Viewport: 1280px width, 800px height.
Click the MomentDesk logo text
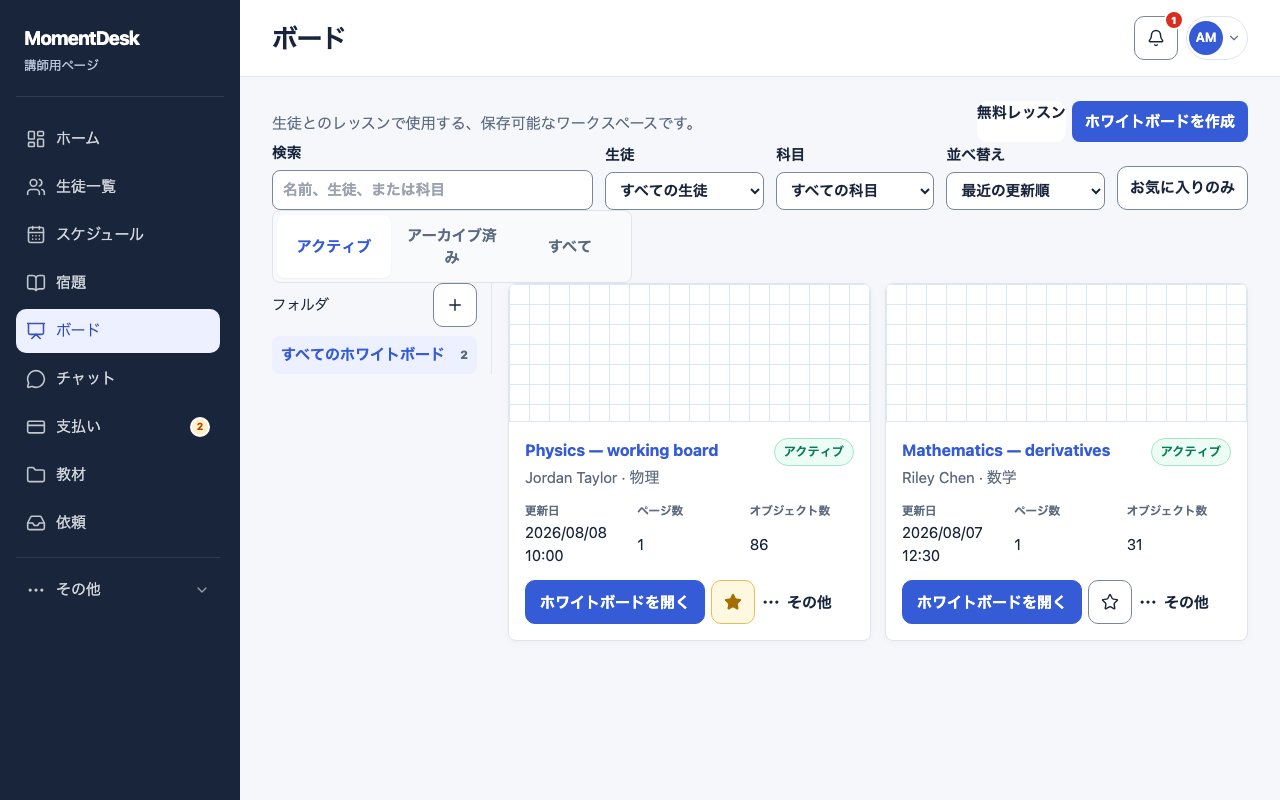[x=82, y=39]
